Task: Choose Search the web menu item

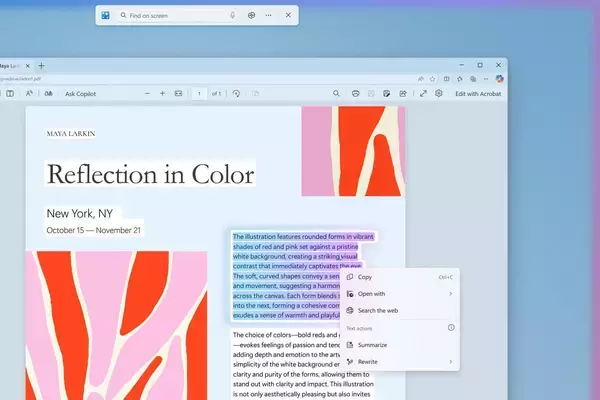Action: [378, 311]
